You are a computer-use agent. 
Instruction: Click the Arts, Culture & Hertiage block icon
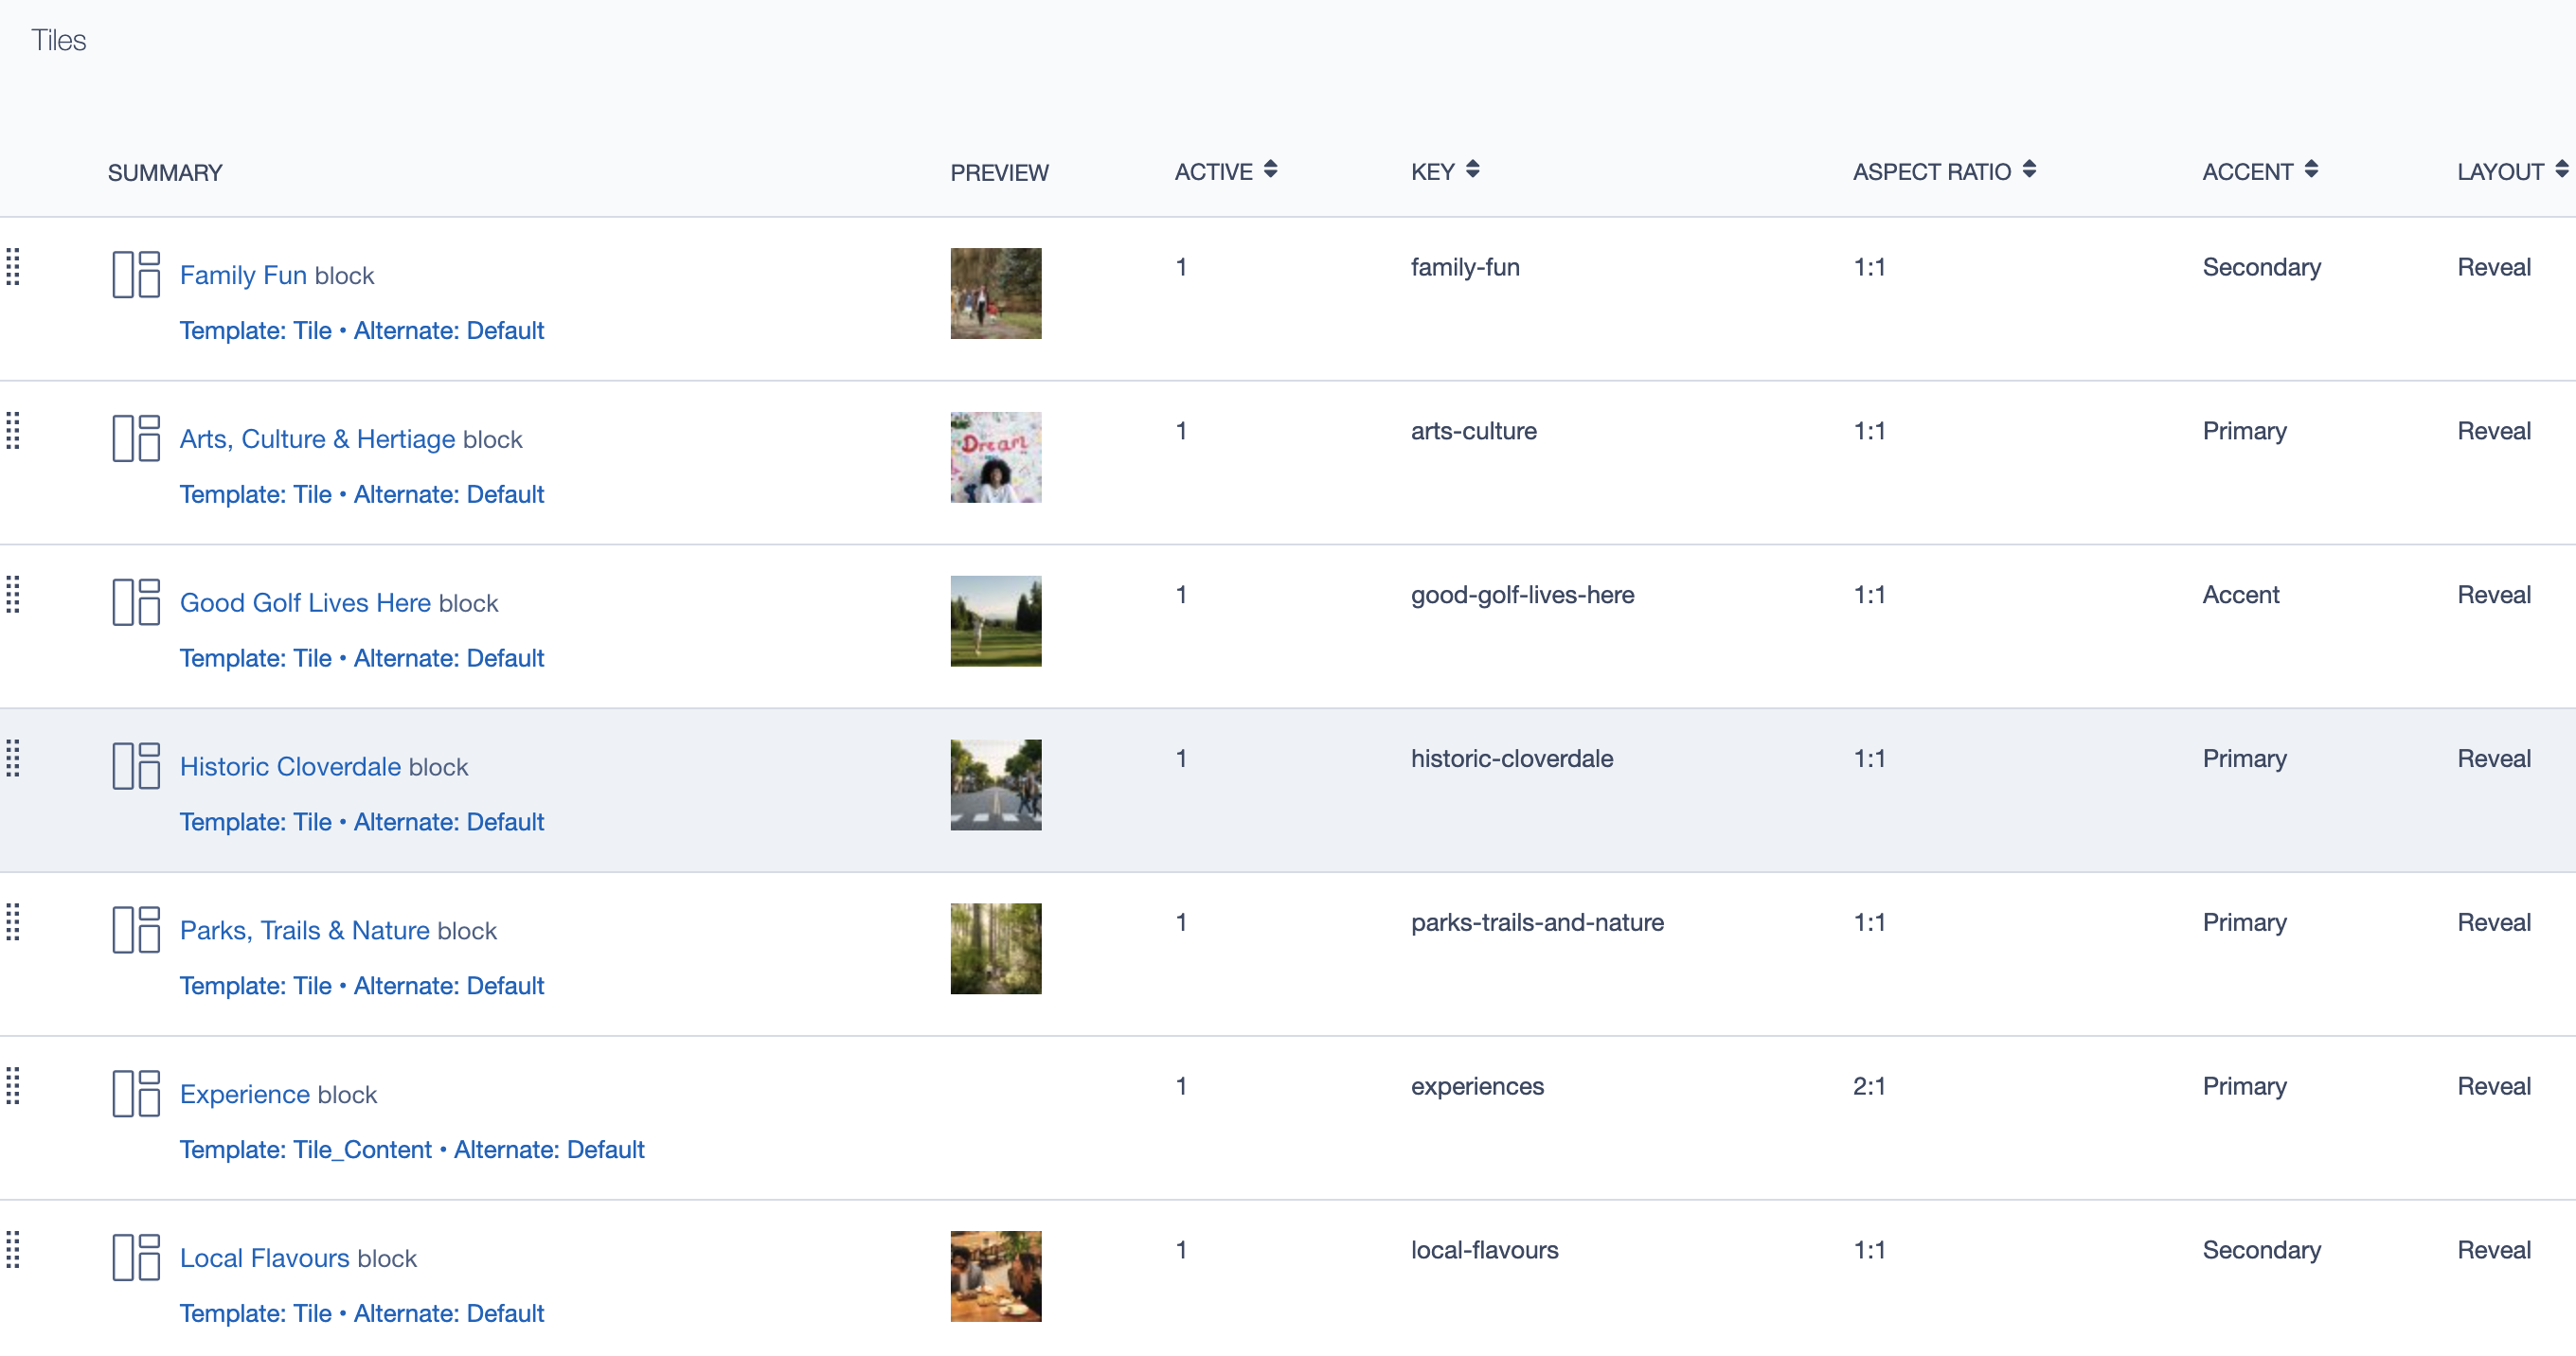136,438
